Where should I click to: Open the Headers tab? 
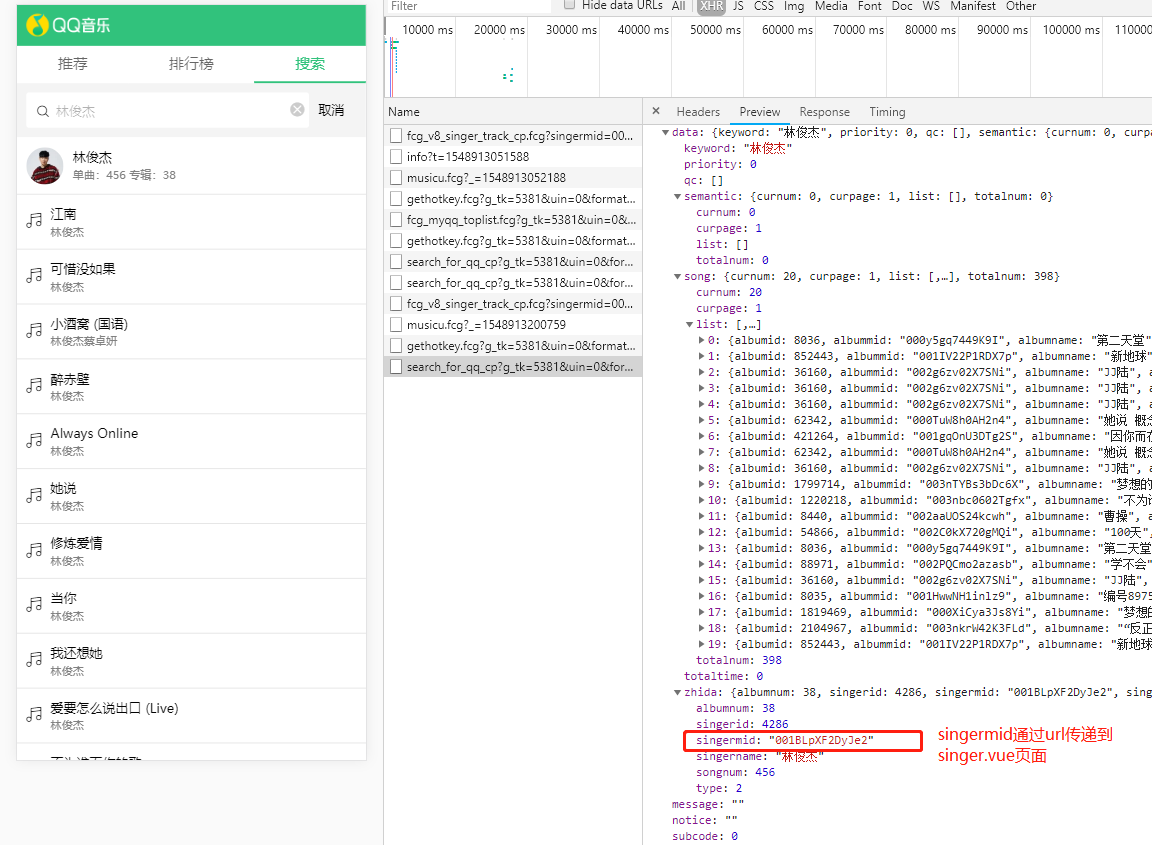coord(698,112)
